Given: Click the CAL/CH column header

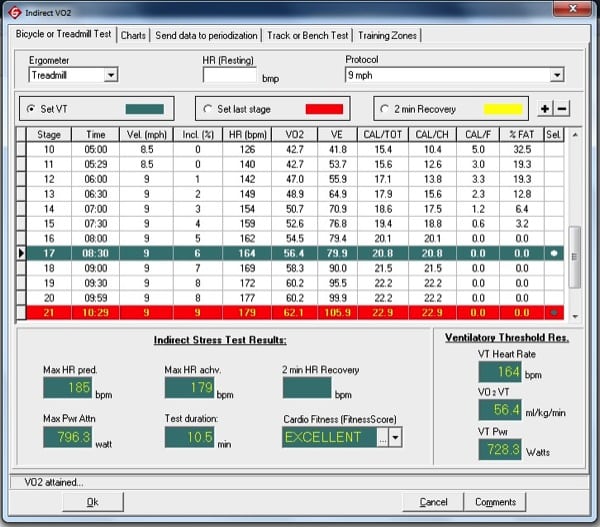Looking at the screenshot, I should 432,135.
